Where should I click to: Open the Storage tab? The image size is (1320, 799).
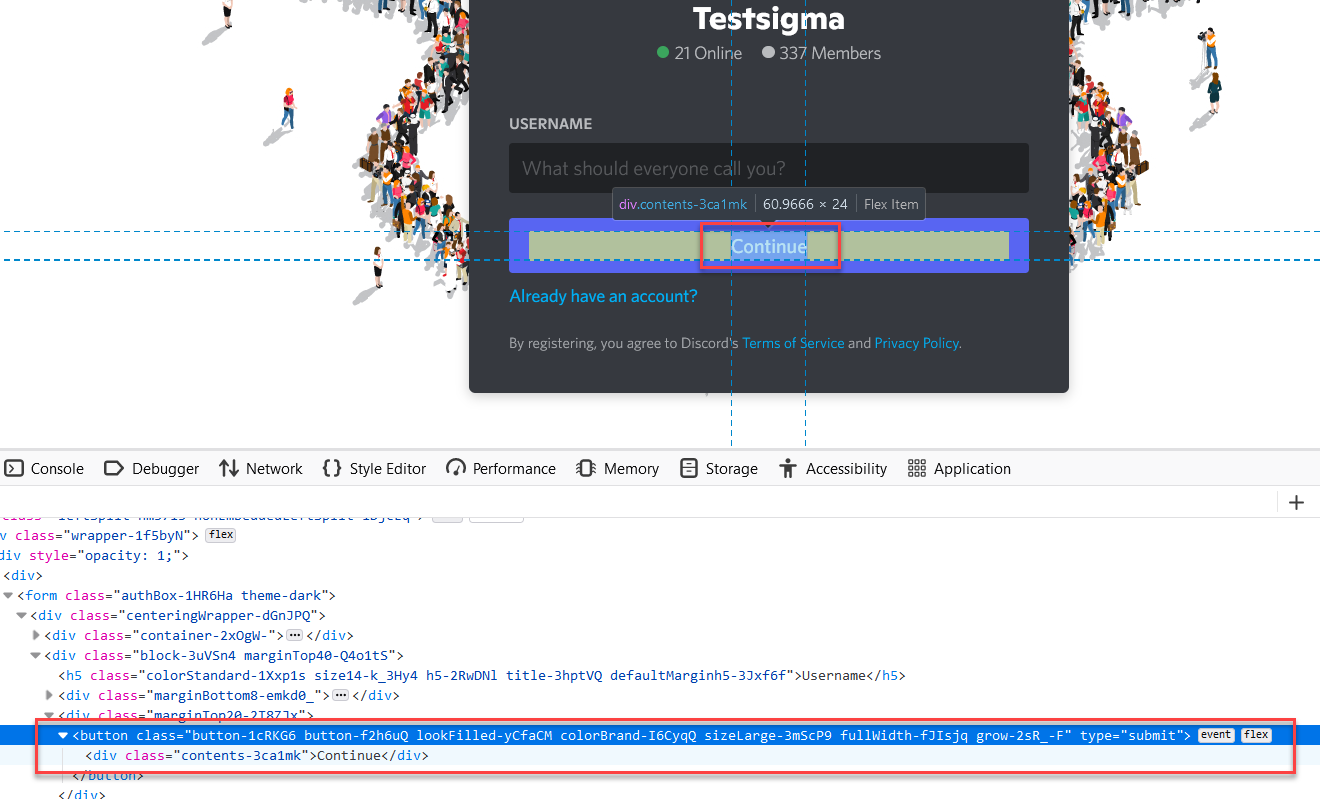click(718, 468)
